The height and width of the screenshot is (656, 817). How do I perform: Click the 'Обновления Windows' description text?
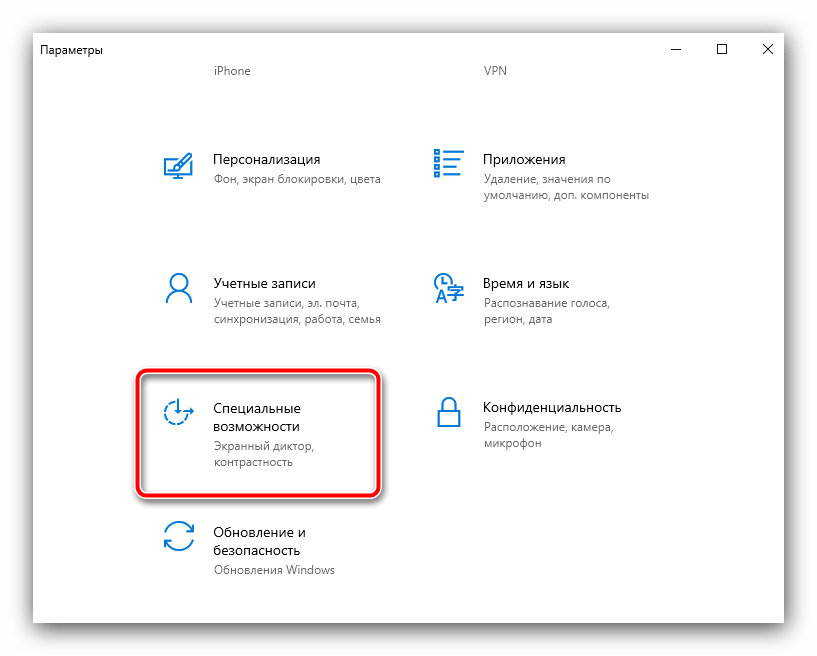[274, 570]
